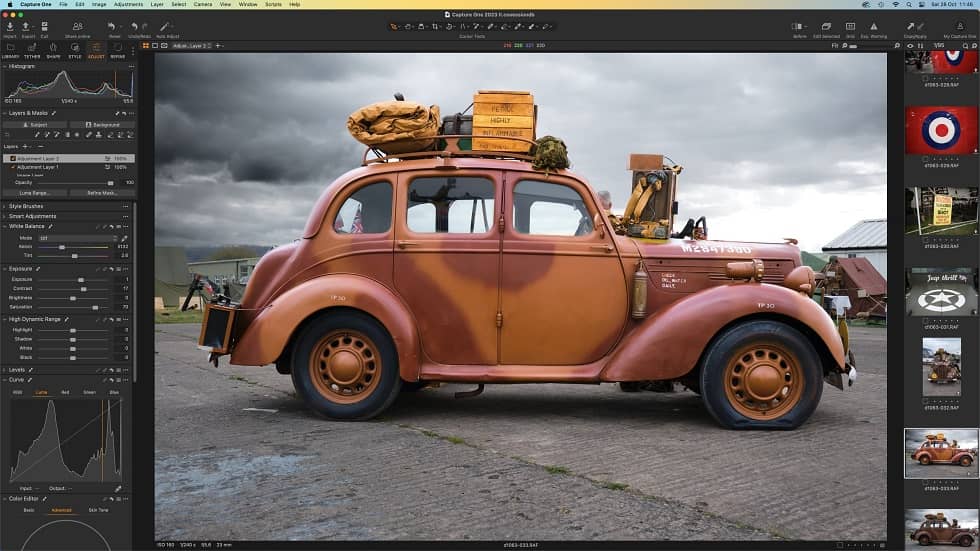Screen dimensions: 980x551
Task: Select the pointer cursor tool
Action: click(394, 27)
